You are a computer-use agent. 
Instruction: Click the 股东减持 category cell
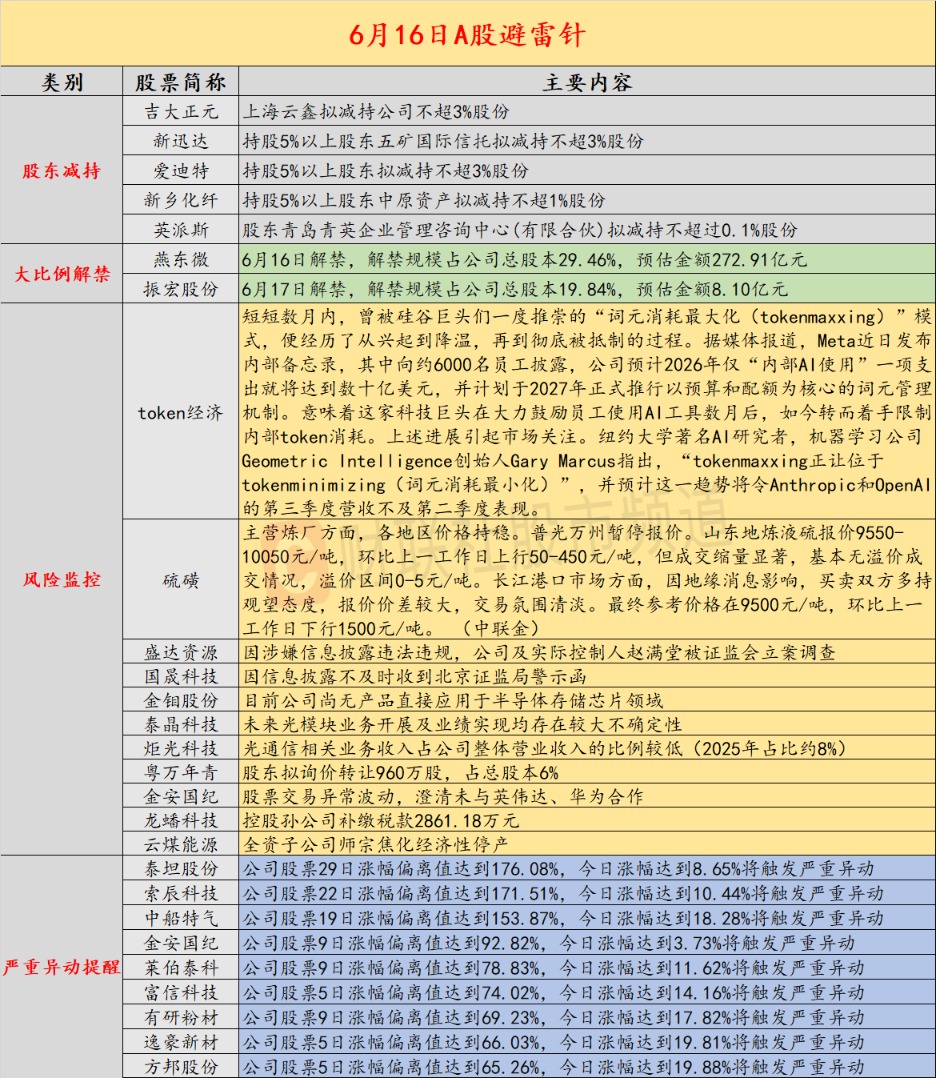tap(61, 170)
